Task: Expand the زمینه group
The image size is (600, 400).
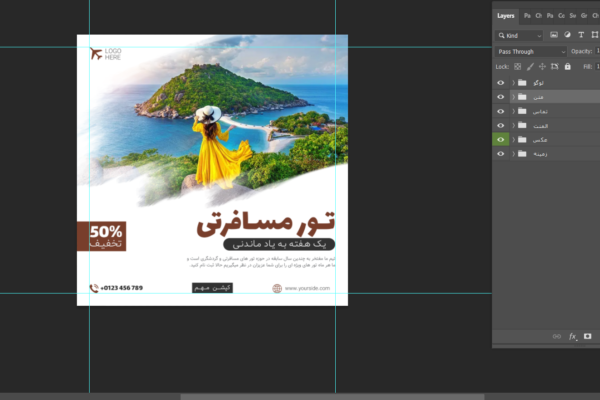Action: [x=514, y=153]
